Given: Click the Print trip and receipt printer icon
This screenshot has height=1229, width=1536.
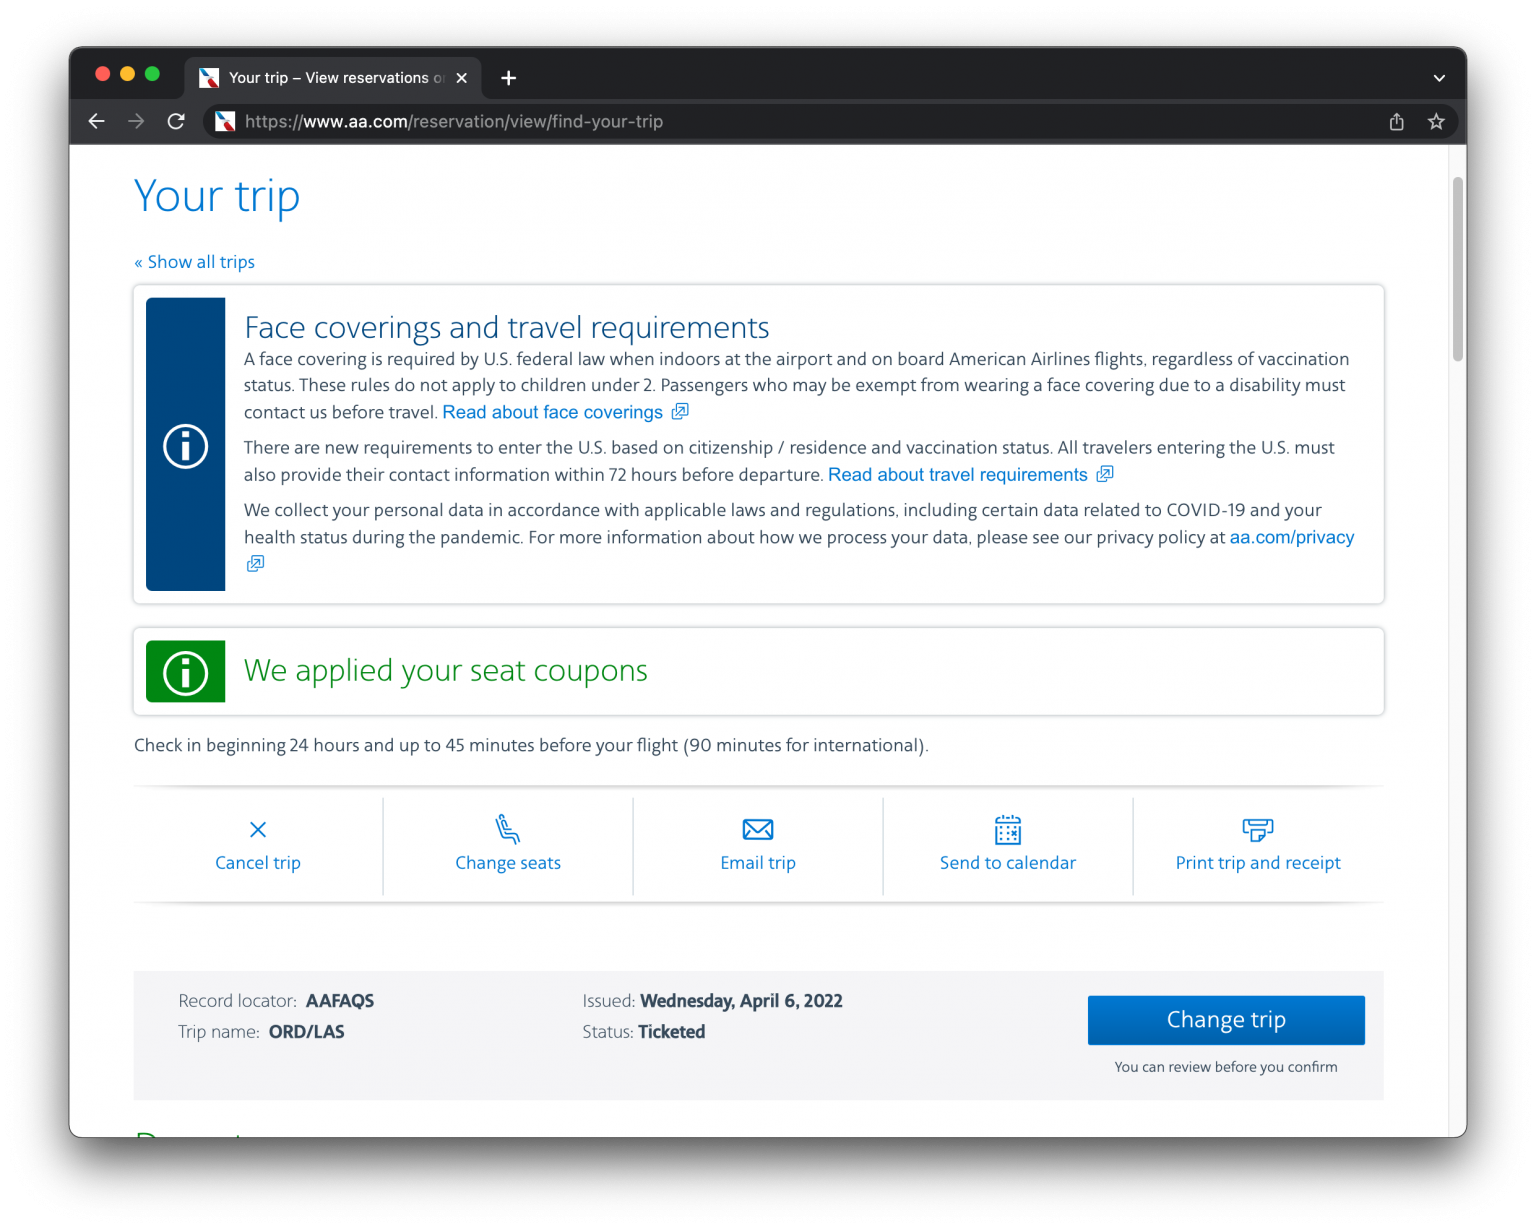Looking at the screenshot, I should point(1257,830).
